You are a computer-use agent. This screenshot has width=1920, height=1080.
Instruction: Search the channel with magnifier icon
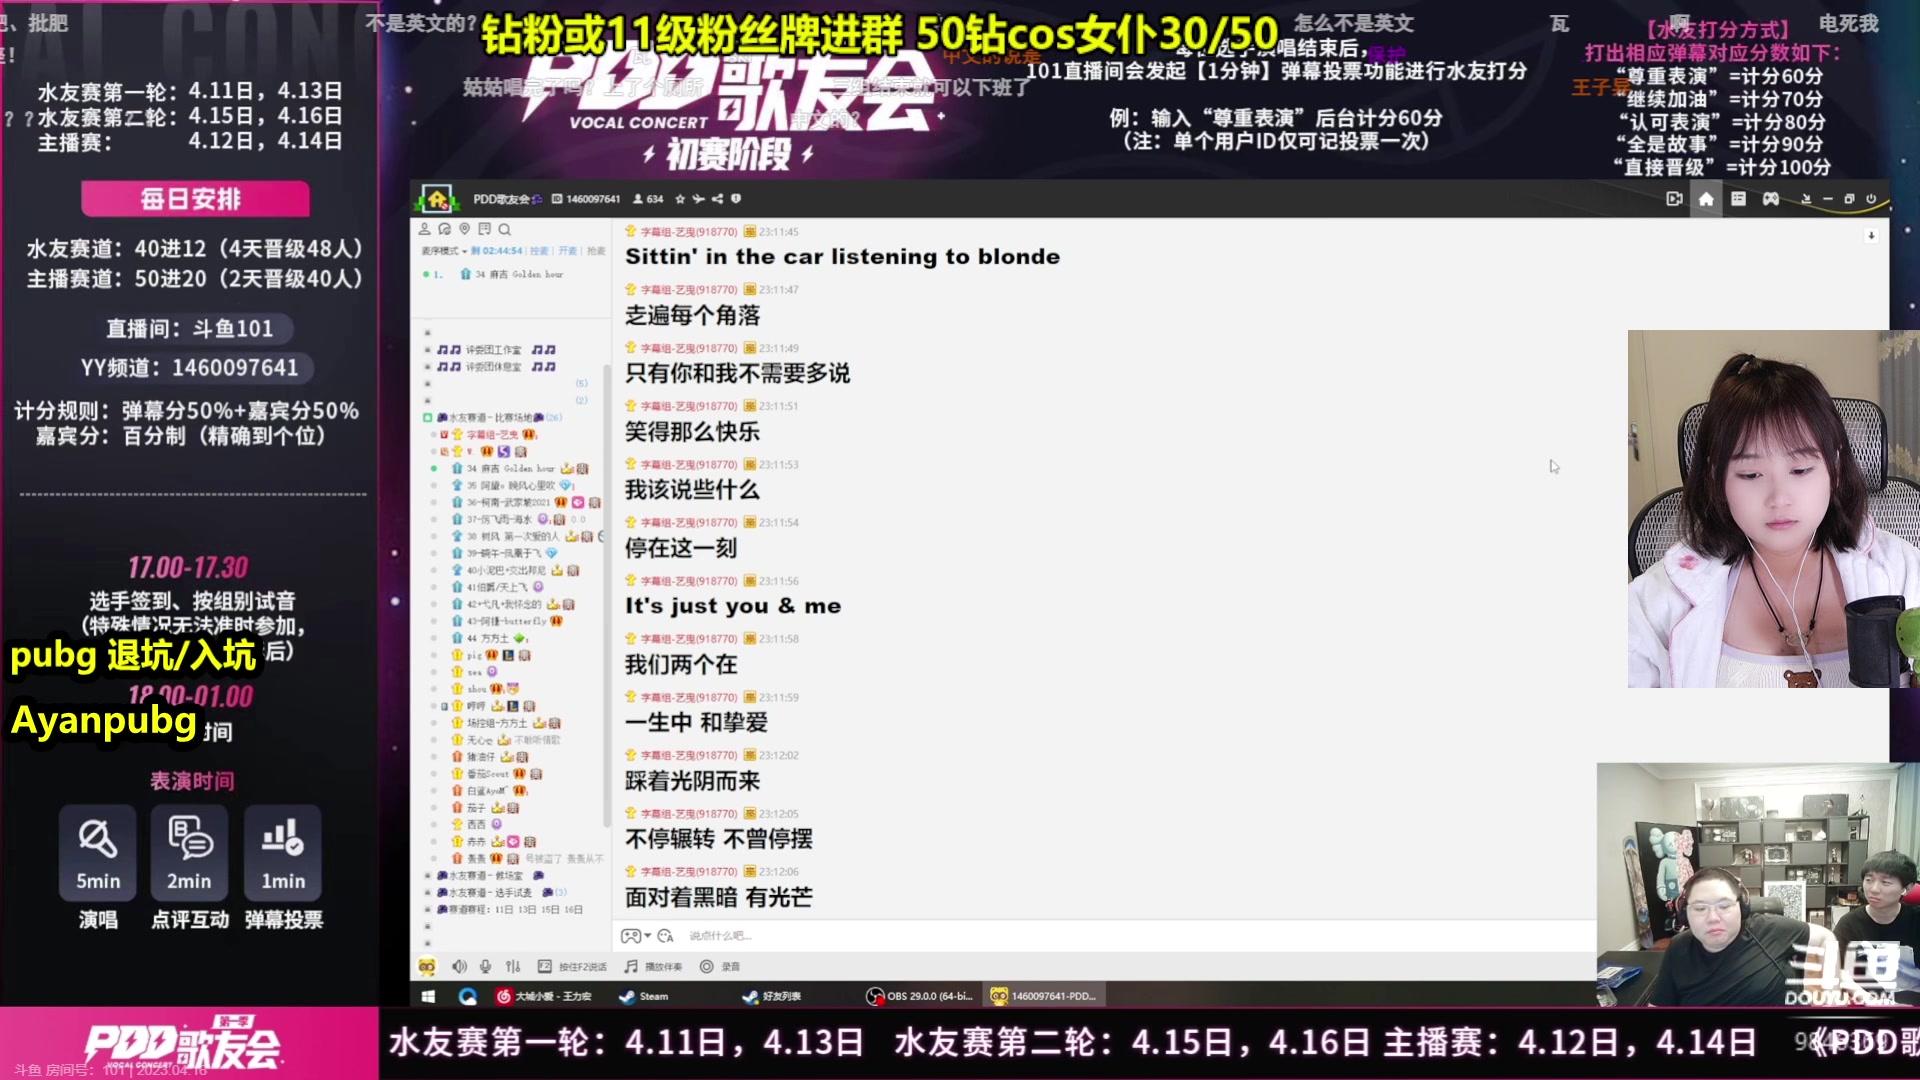coord(505,229)
